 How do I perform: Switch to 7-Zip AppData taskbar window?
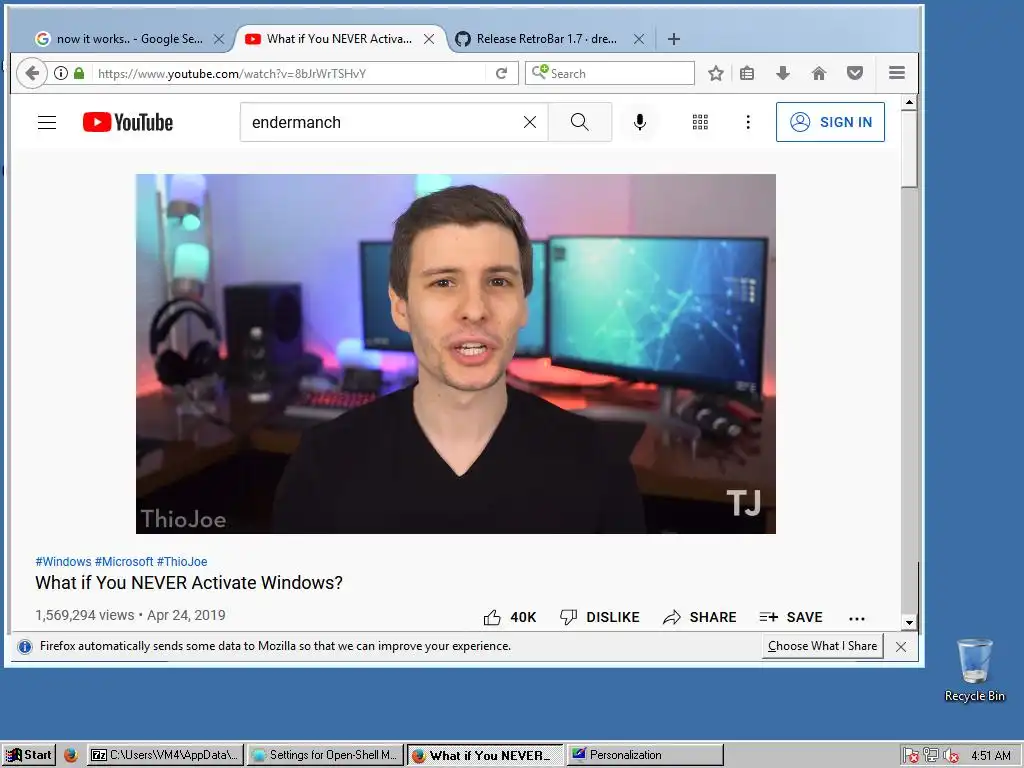point(166,755)
